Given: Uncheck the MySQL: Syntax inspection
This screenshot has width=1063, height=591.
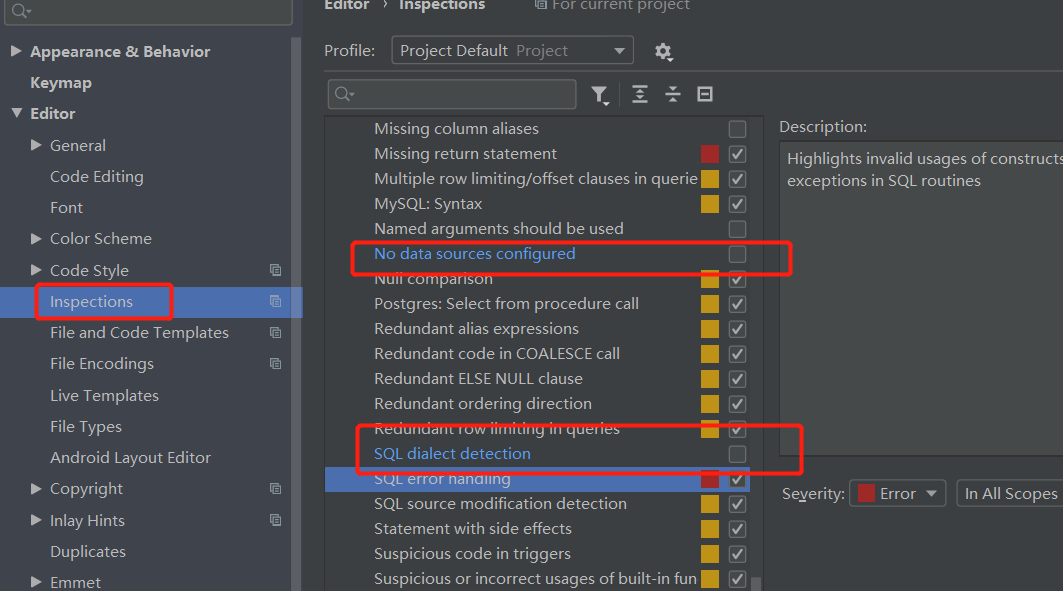Looking at the screenshot, I should 737,204.
